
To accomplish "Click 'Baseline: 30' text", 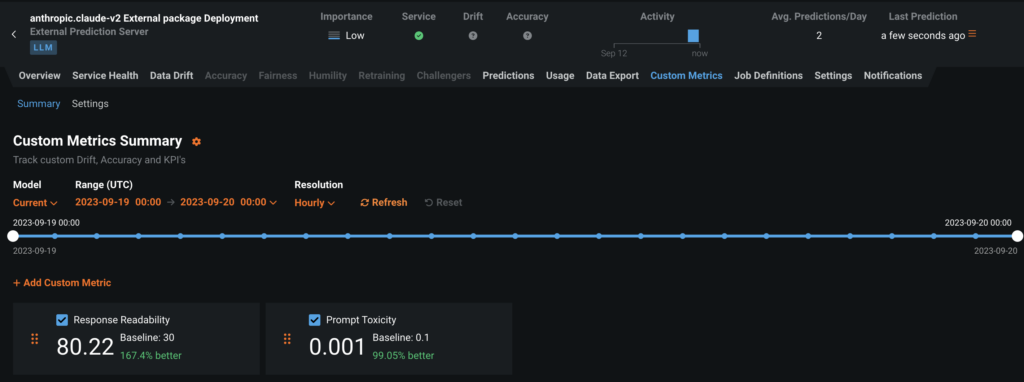I will coord(147,338).
